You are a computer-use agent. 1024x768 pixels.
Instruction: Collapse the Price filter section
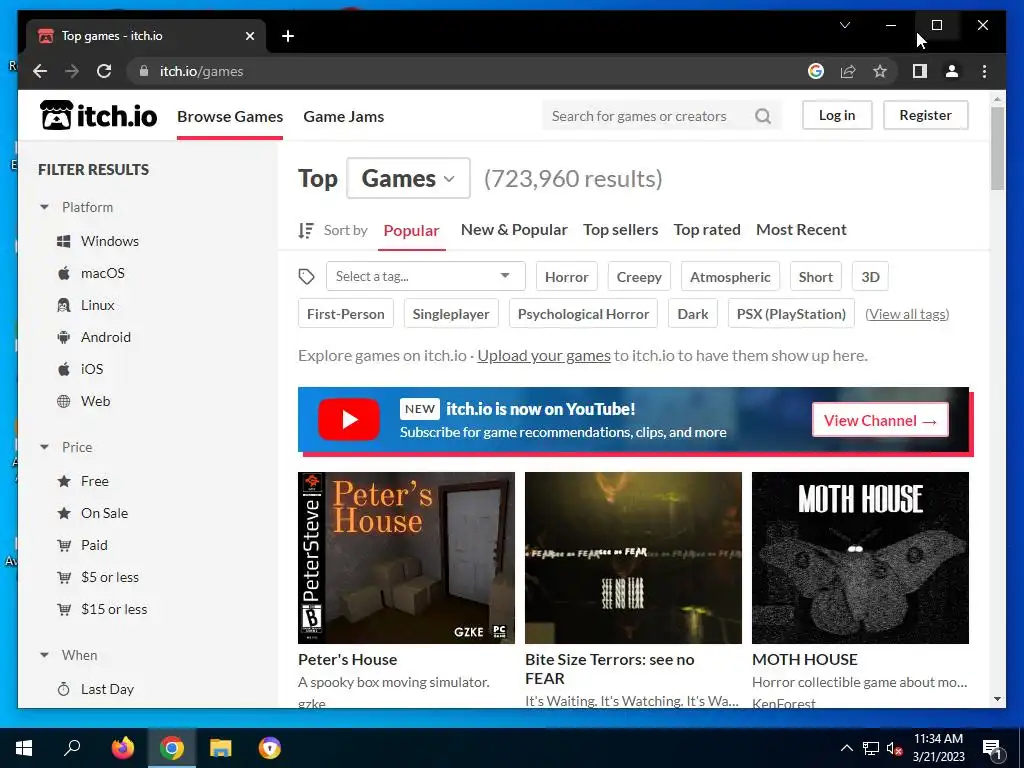(44, 447)
